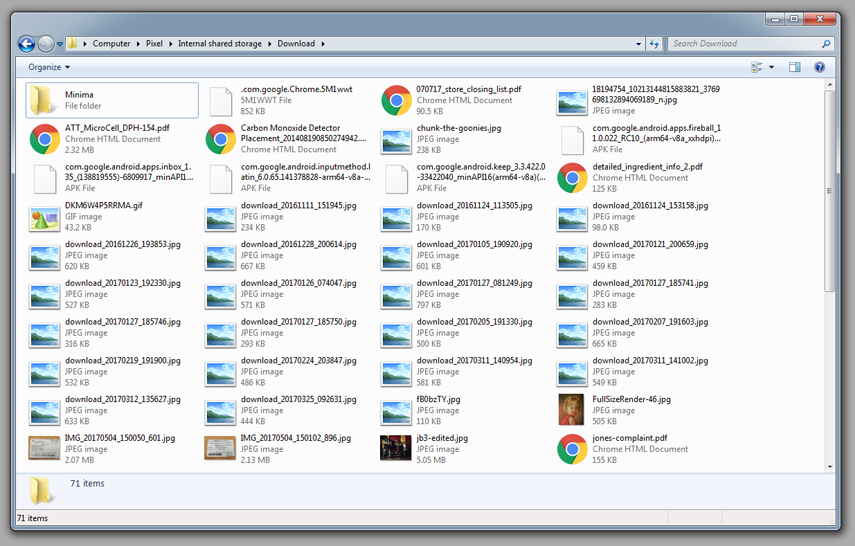Open Help with the question mark icon
The image size is (855, 546).
(x=819, y=67)
